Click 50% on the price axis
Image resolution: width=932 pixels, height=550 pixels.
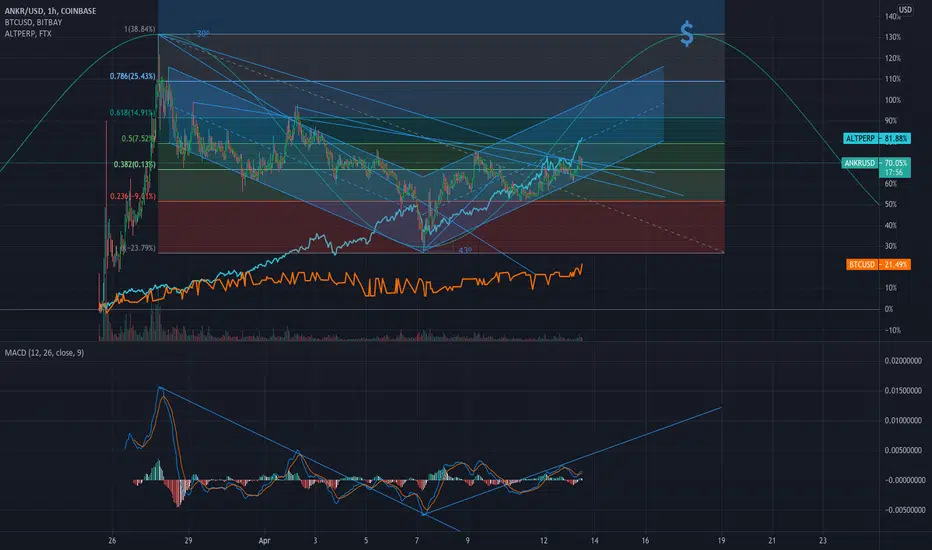891,205
